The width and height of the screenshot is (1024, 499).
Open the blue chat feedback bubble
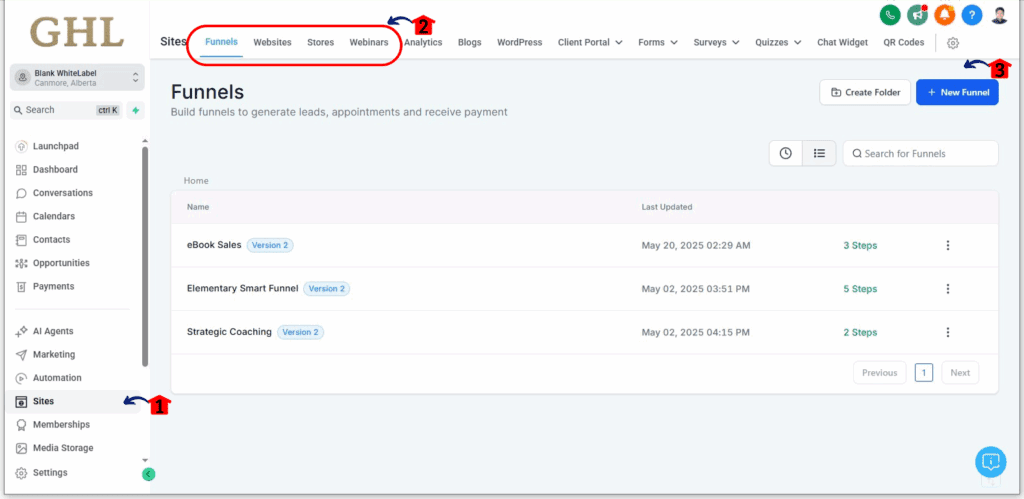[x=991, y=462]
